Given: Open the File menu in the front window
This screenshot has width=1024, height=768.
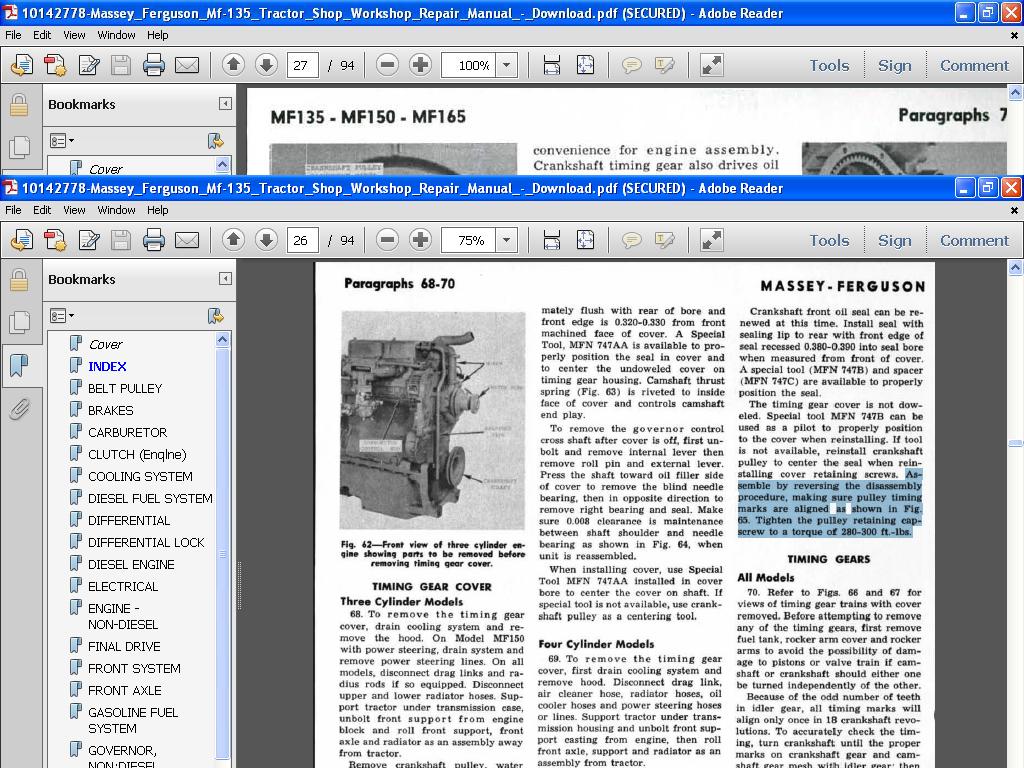Looking at the screenshot, I should coord(13,210).
